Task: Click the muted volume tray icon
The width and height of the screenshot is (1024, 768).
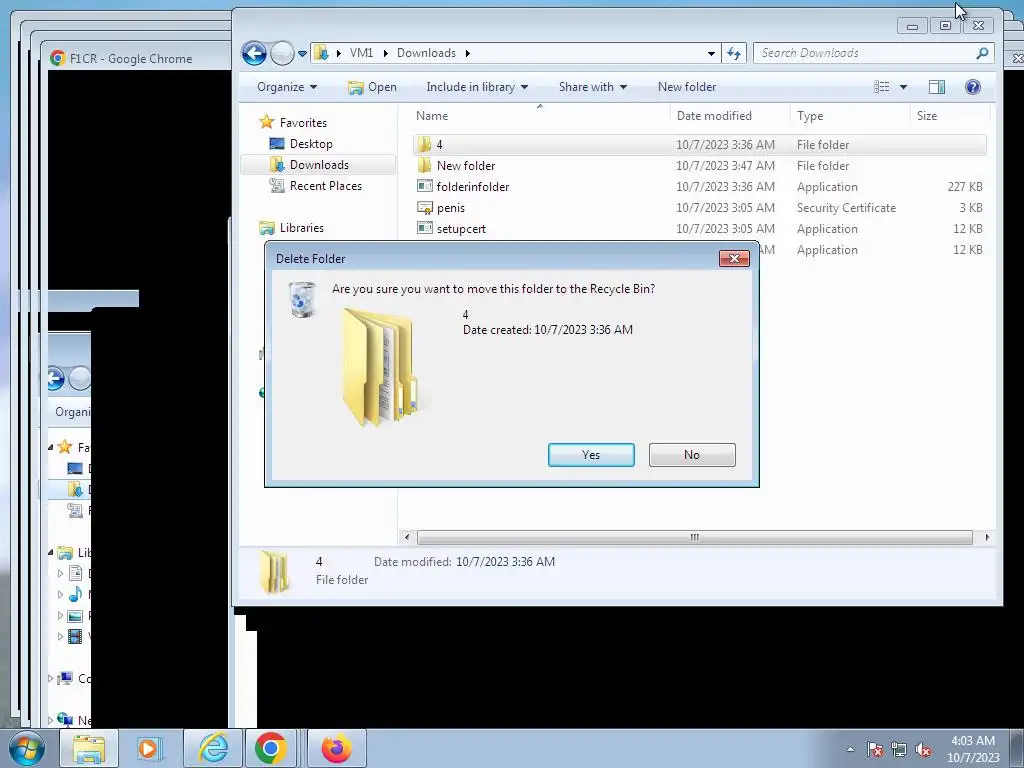Action: [x=922, y=749]
